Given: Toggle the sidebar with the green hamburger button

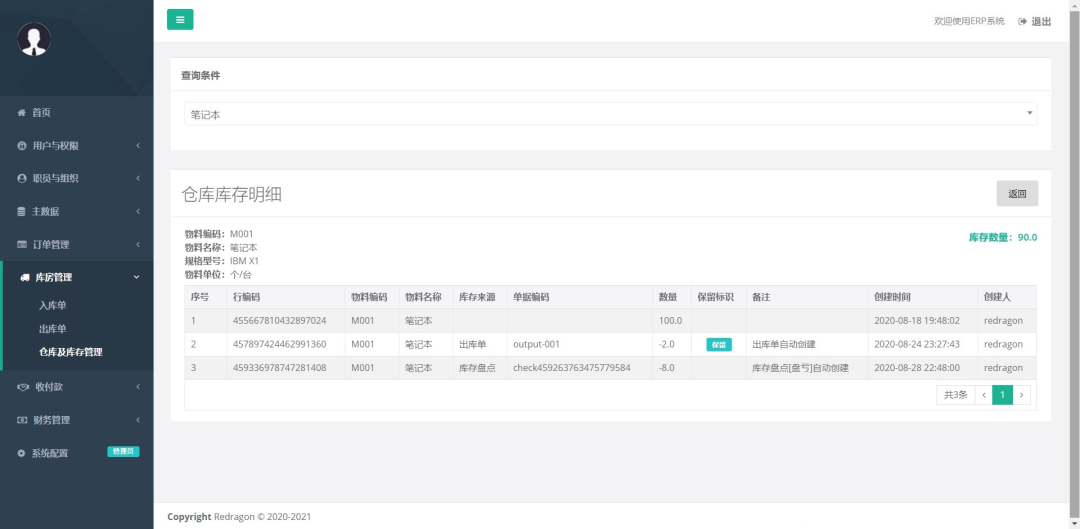Looking at the screenshot, I should click(180, 19).
